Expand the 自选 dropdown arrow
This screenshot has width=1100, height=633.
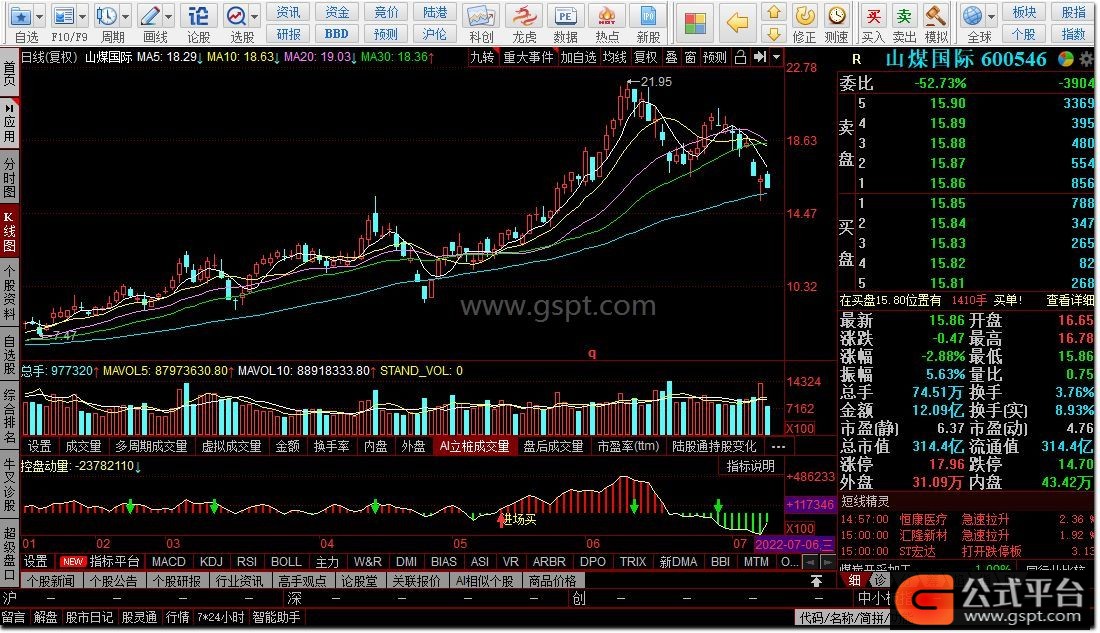point(39,16)
